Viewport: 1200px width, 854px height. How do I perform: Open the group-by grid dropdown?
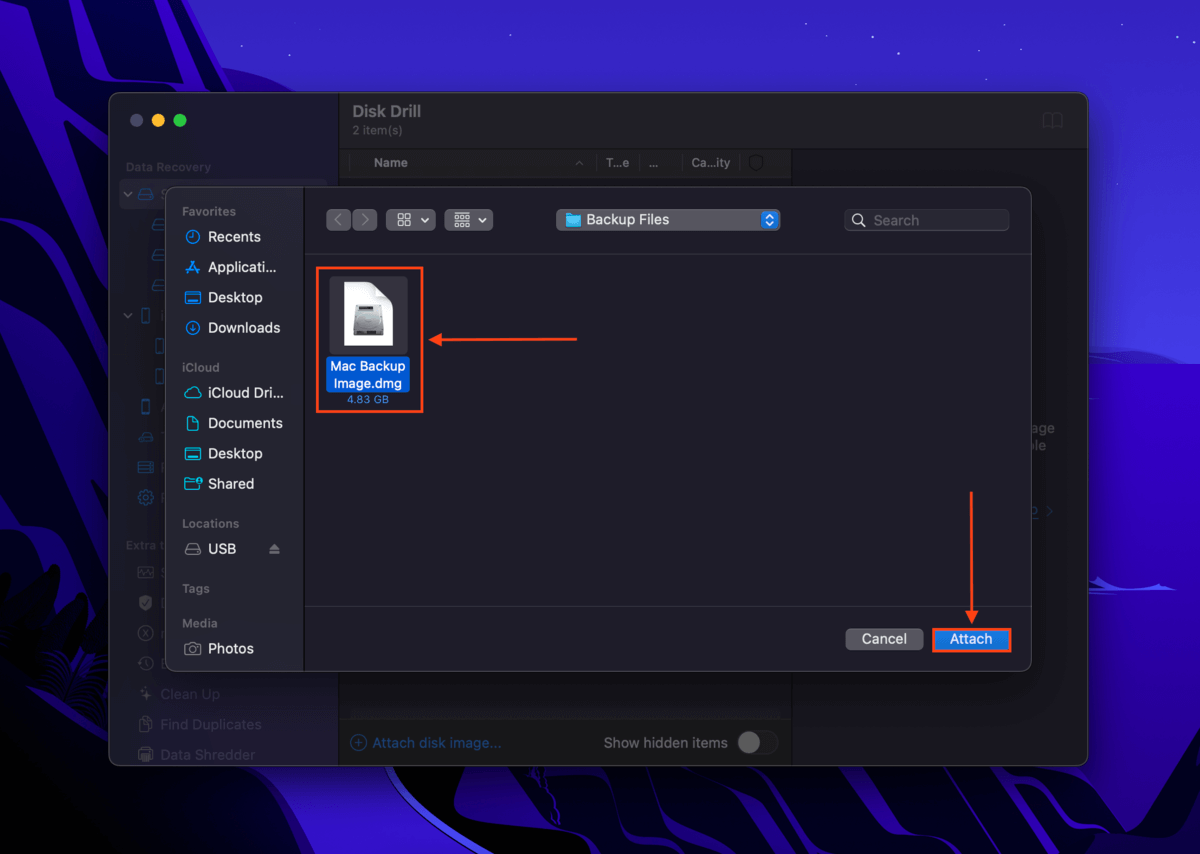(468, 220)
